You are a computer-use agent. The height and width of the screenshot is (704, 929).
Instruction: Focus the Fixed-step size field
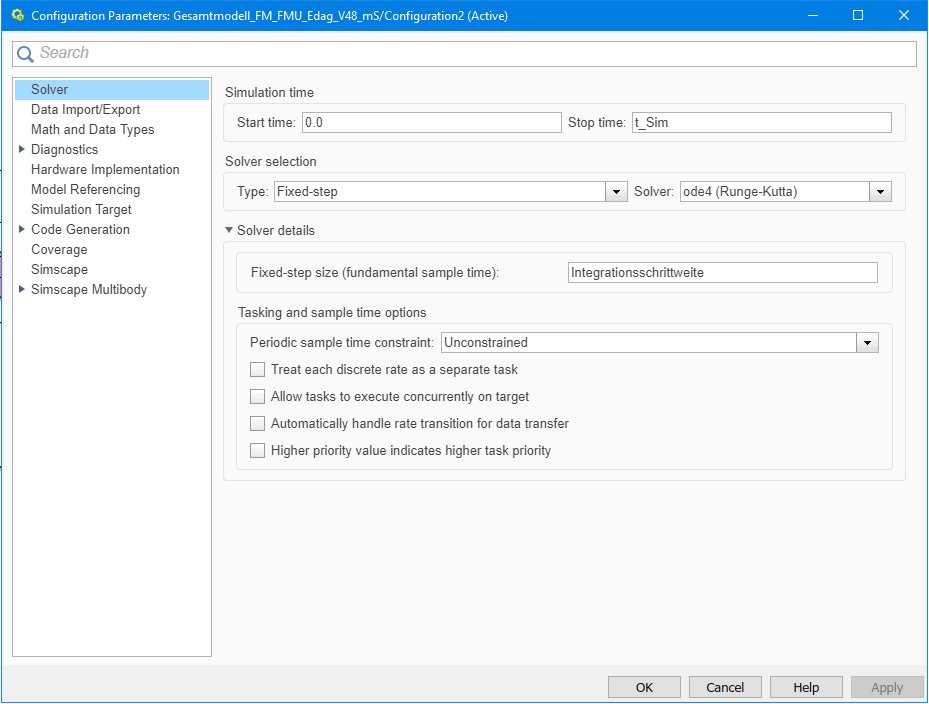point(721,273)
